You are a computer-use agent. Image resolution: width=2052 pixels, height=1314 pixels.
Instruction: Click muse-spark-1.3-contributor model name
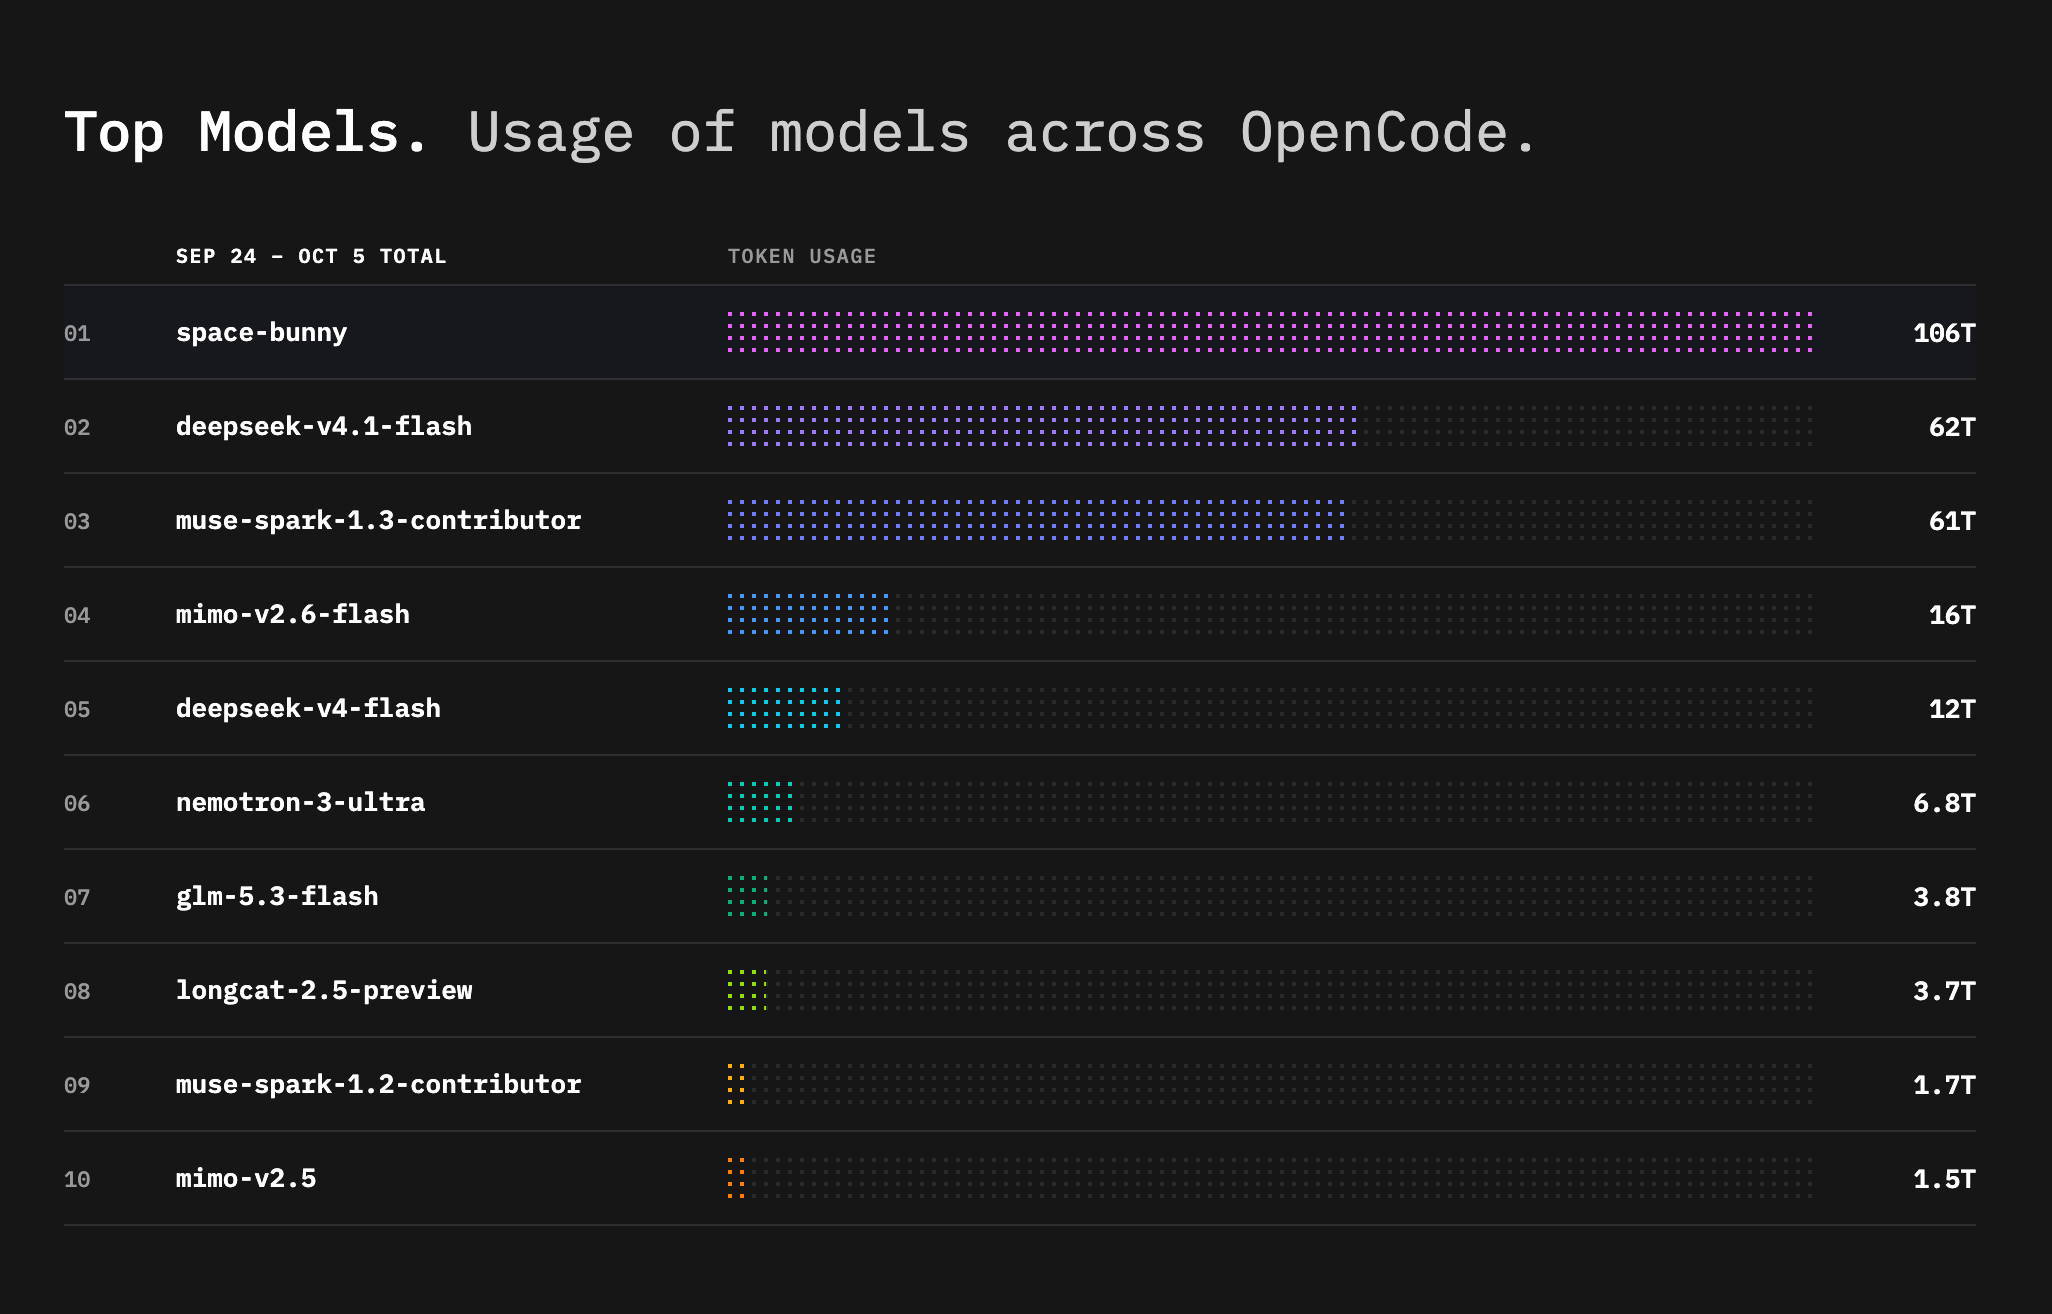378,521
